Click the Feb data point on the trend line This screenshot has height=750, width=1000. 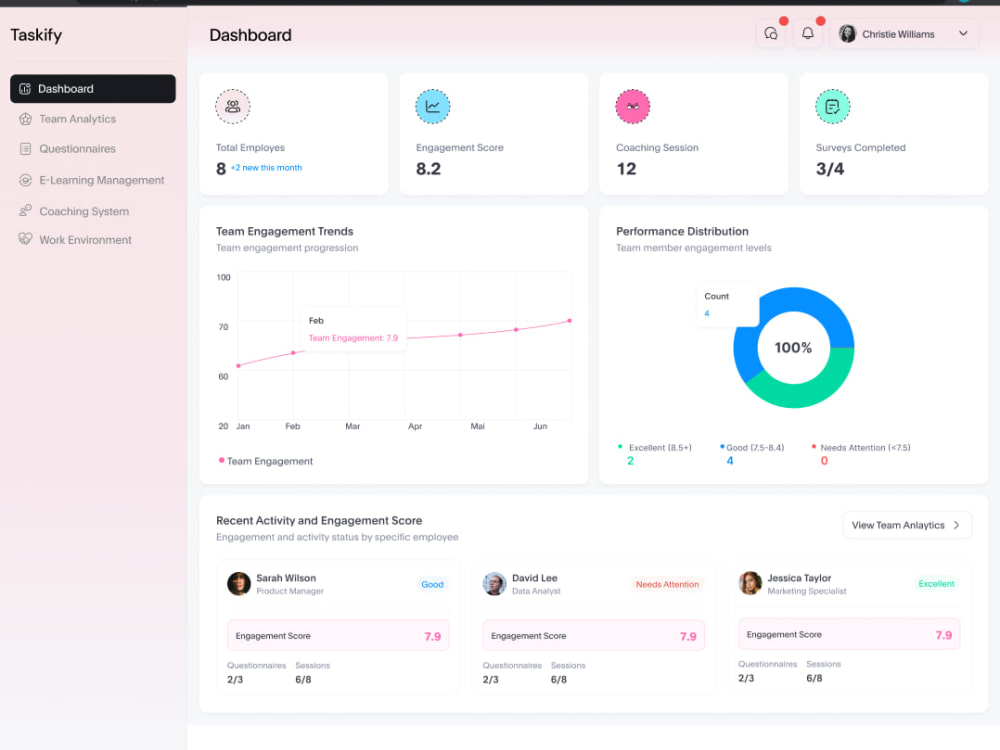tap(293, 353)
